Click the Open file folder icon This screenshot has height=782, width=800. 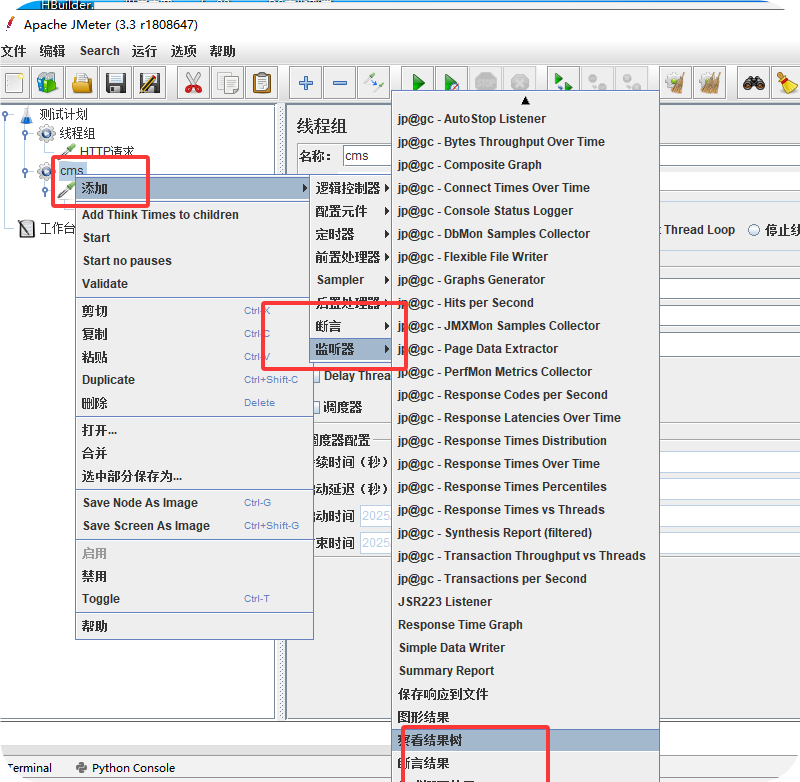tap(82, 83)
